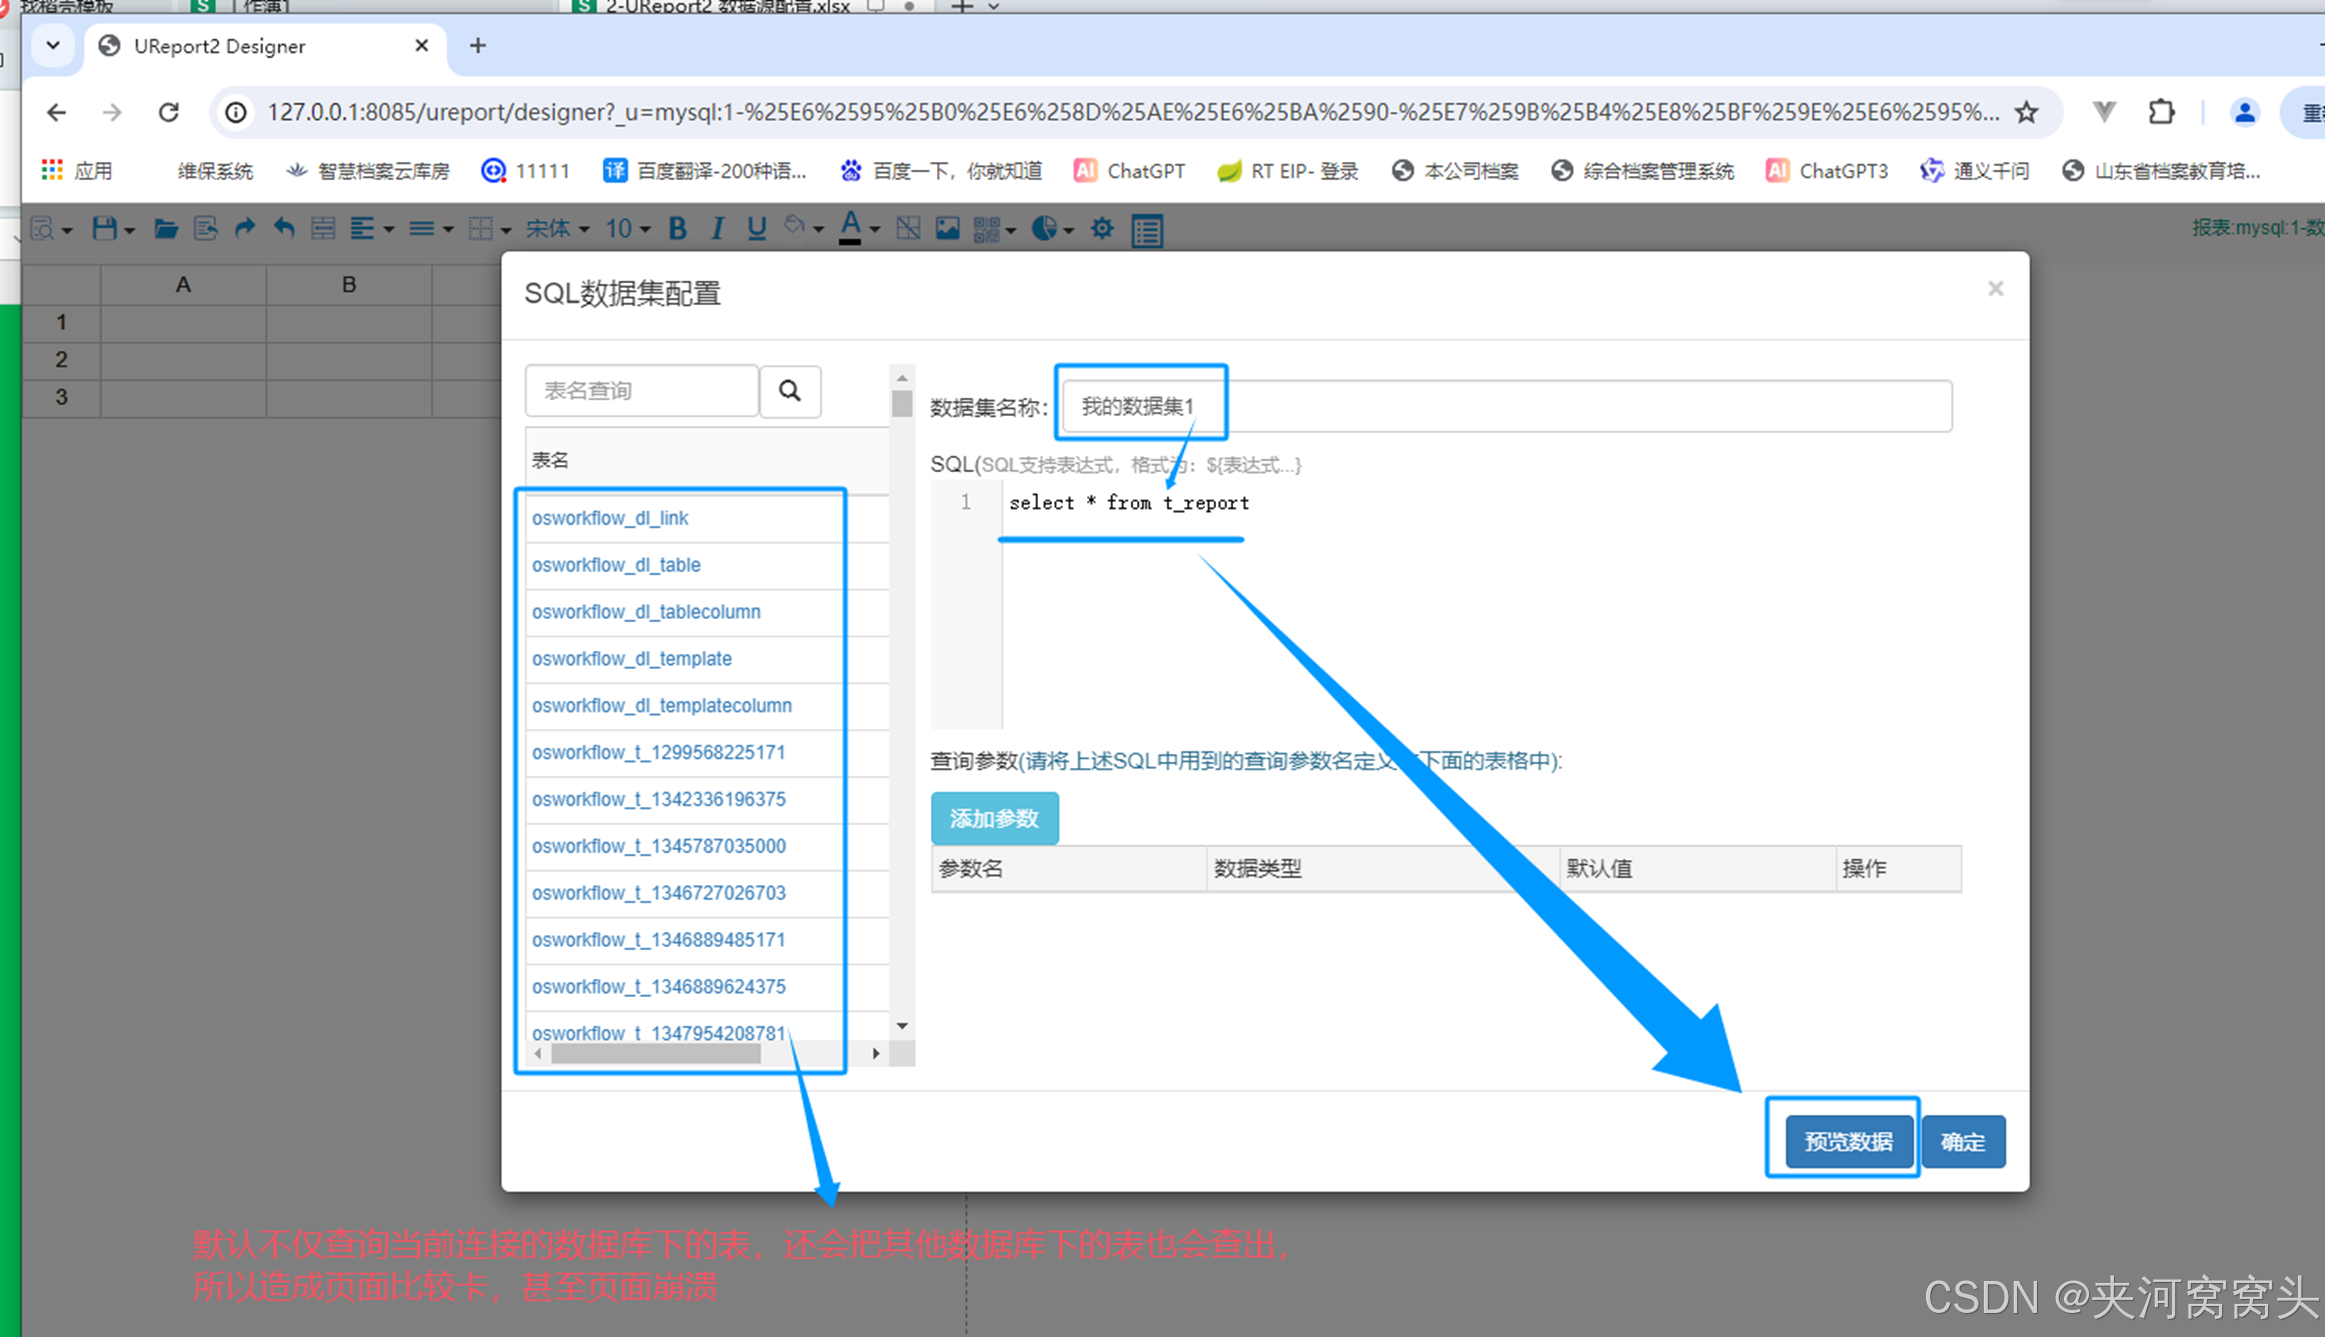
Task: Expand the save button dropdown arrow
Action: tap(130, 231)
